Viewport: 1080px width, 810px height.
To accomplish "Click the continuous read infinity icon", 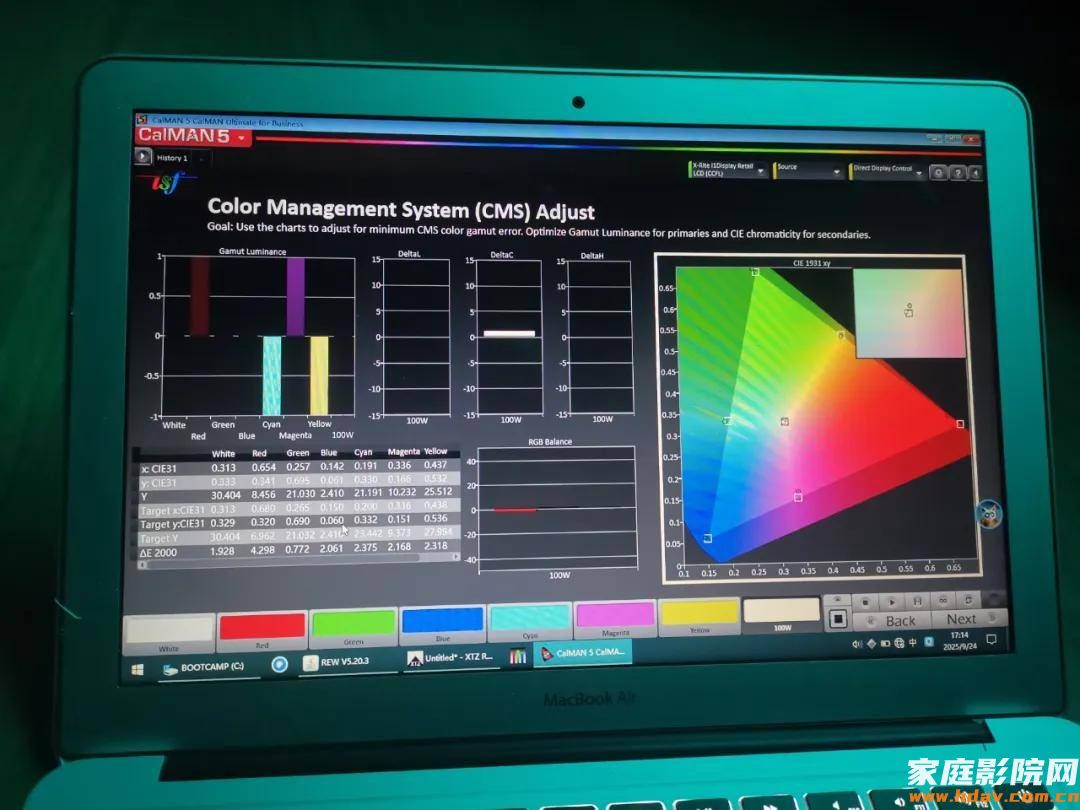I will (x=943, y=600).
